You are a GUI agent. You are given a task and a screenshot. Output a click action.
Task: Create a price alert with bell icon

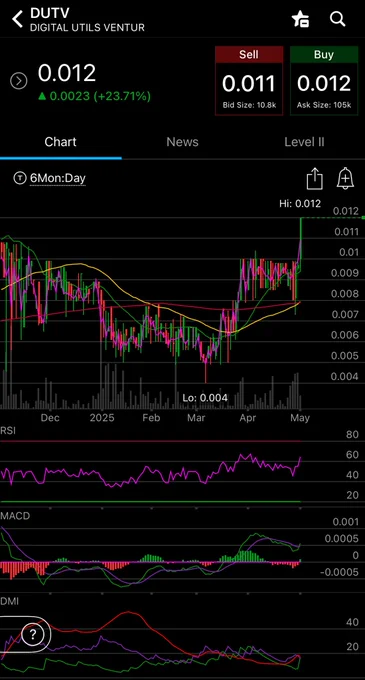[x=345, y=178]
